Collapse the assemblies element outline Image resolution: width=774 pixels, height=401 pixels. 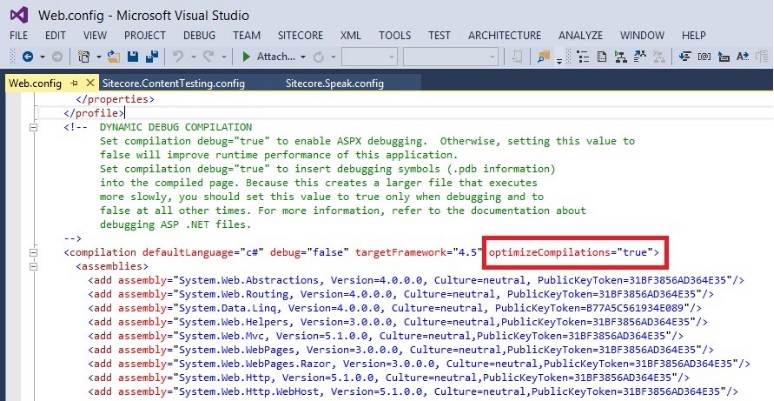coord(34,267)
